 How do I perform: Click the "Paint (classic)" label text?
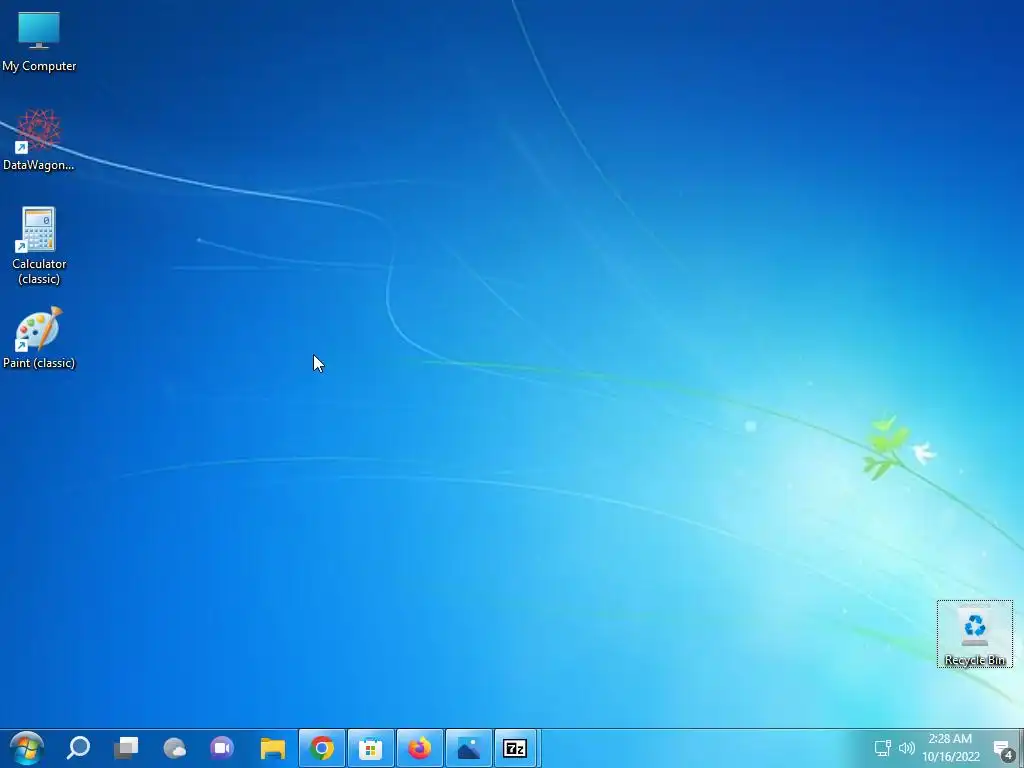pos(39,362)
